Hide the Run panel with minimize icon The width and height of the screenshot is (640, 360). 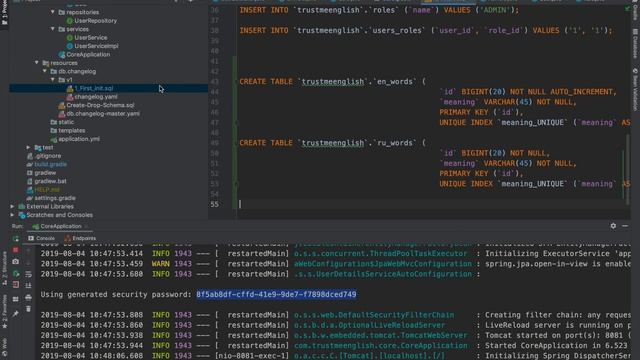(x=625, y=226)
